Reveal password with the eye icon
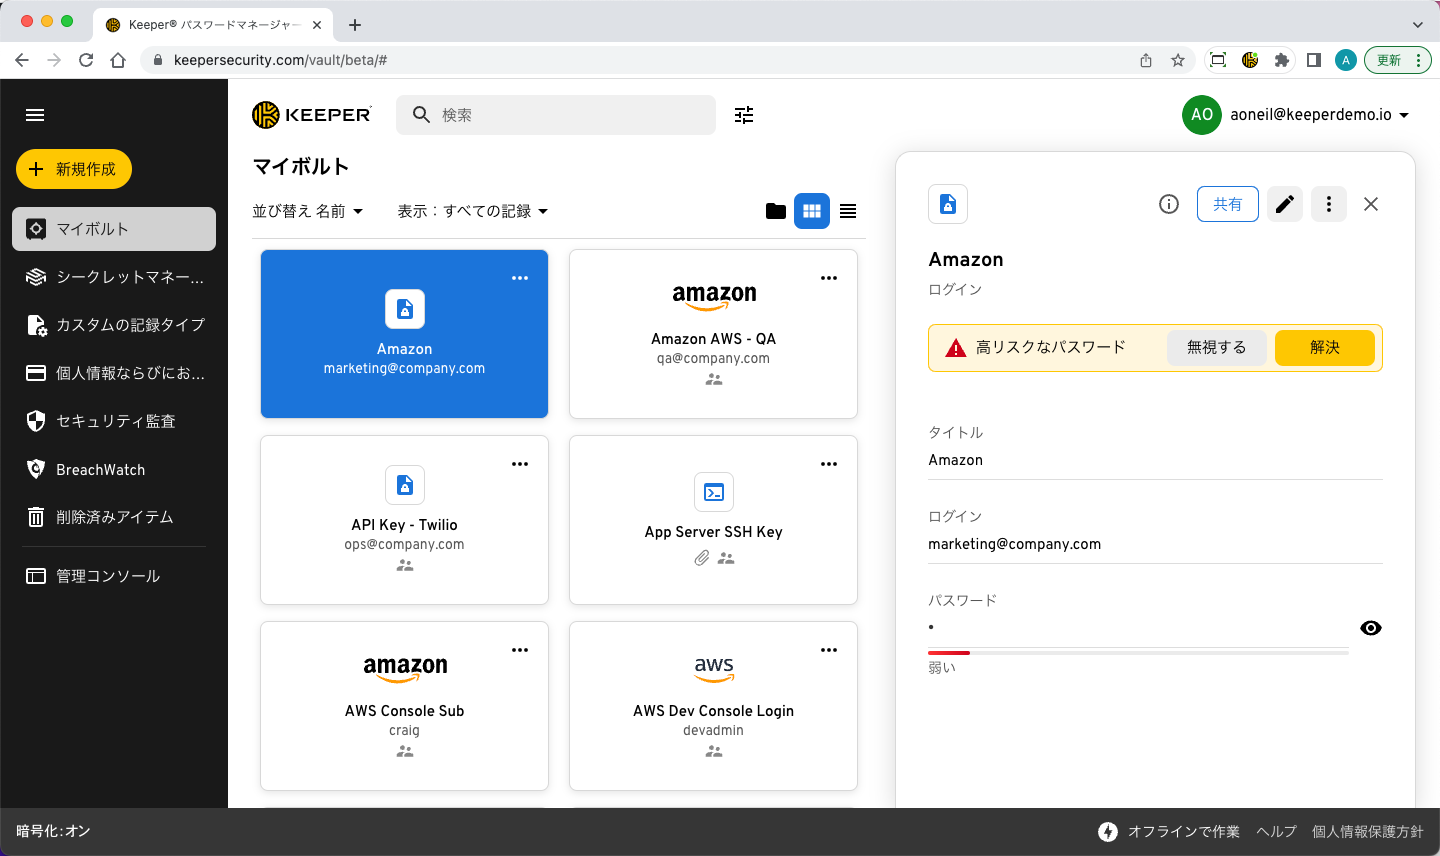 [1371, 628]
